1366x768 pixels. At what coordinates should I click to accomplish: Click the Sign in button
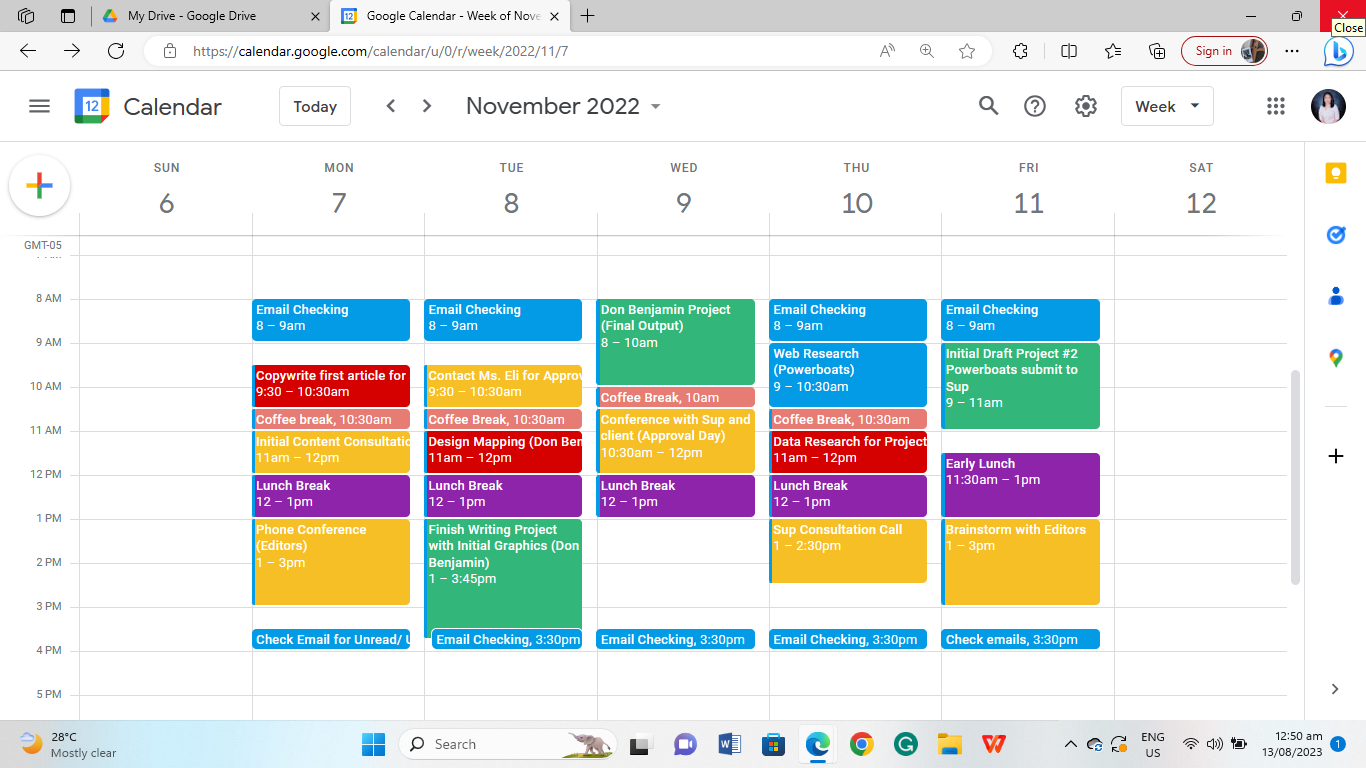(x=1224, y=51)
